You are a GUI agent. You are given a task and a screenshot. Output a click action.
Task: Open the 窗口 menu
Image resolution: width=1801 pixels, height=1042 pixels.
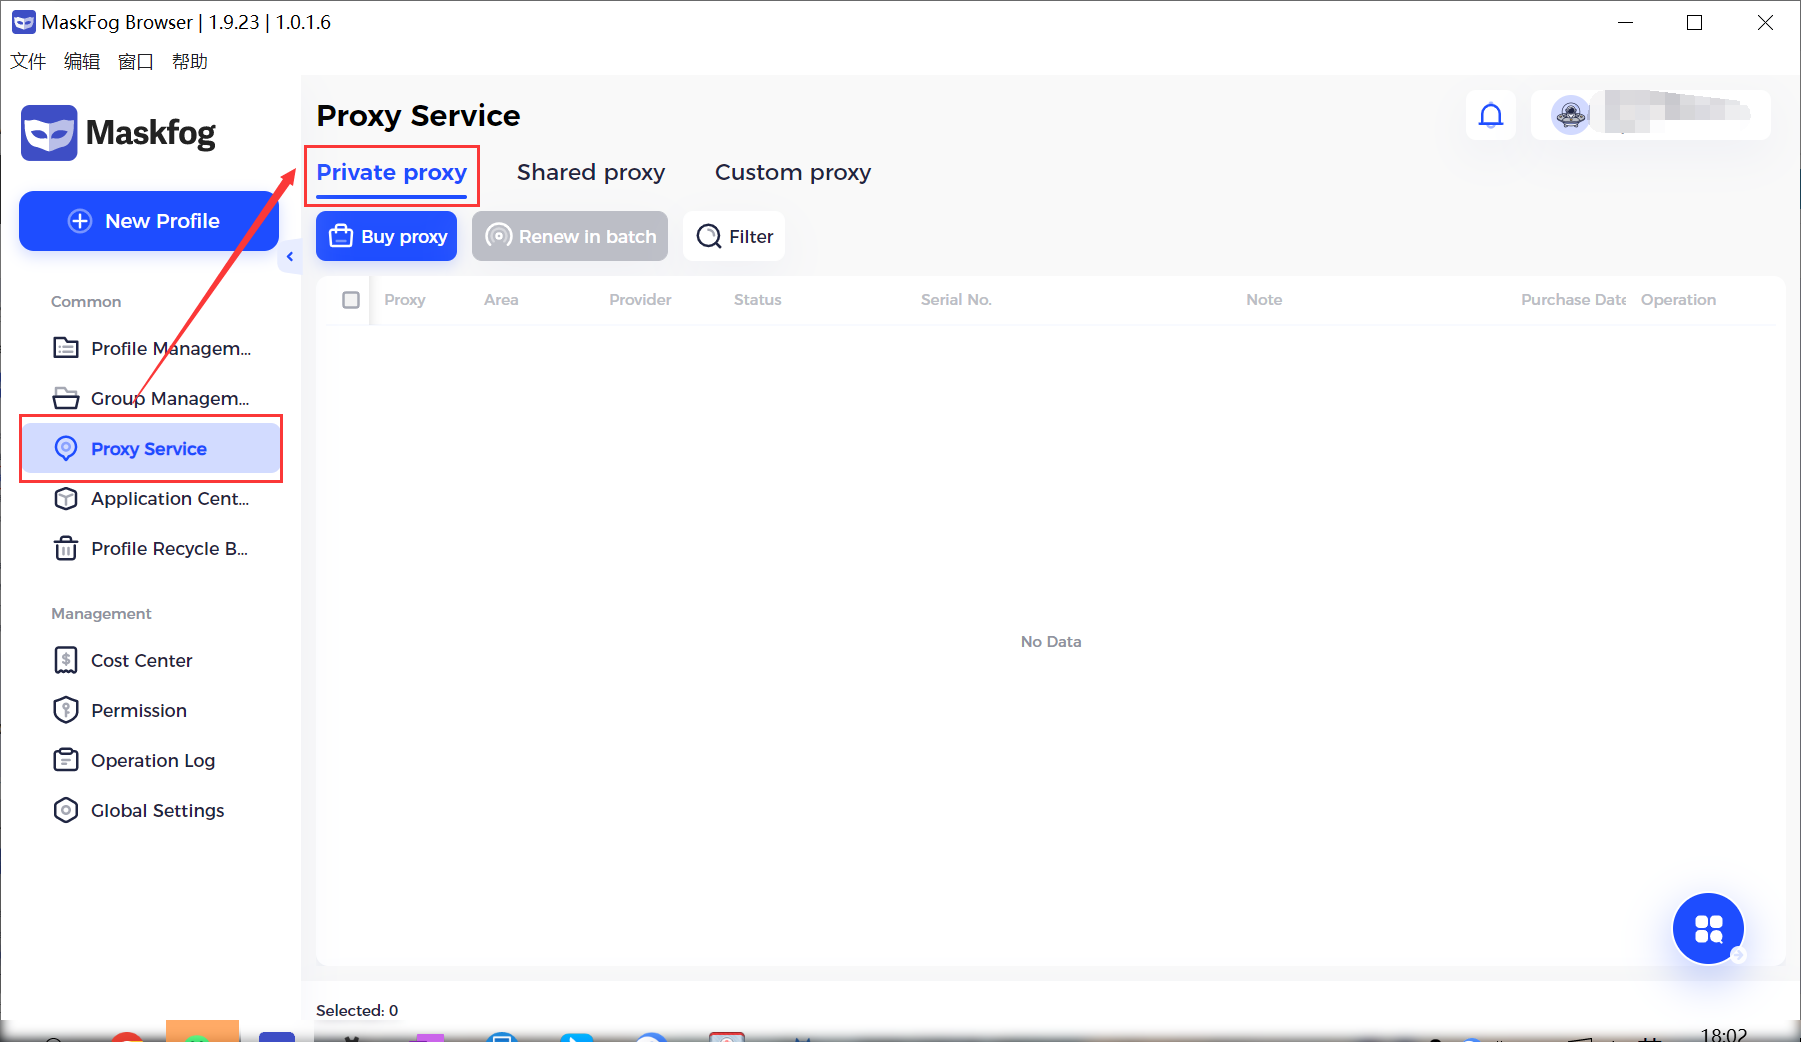136,61
